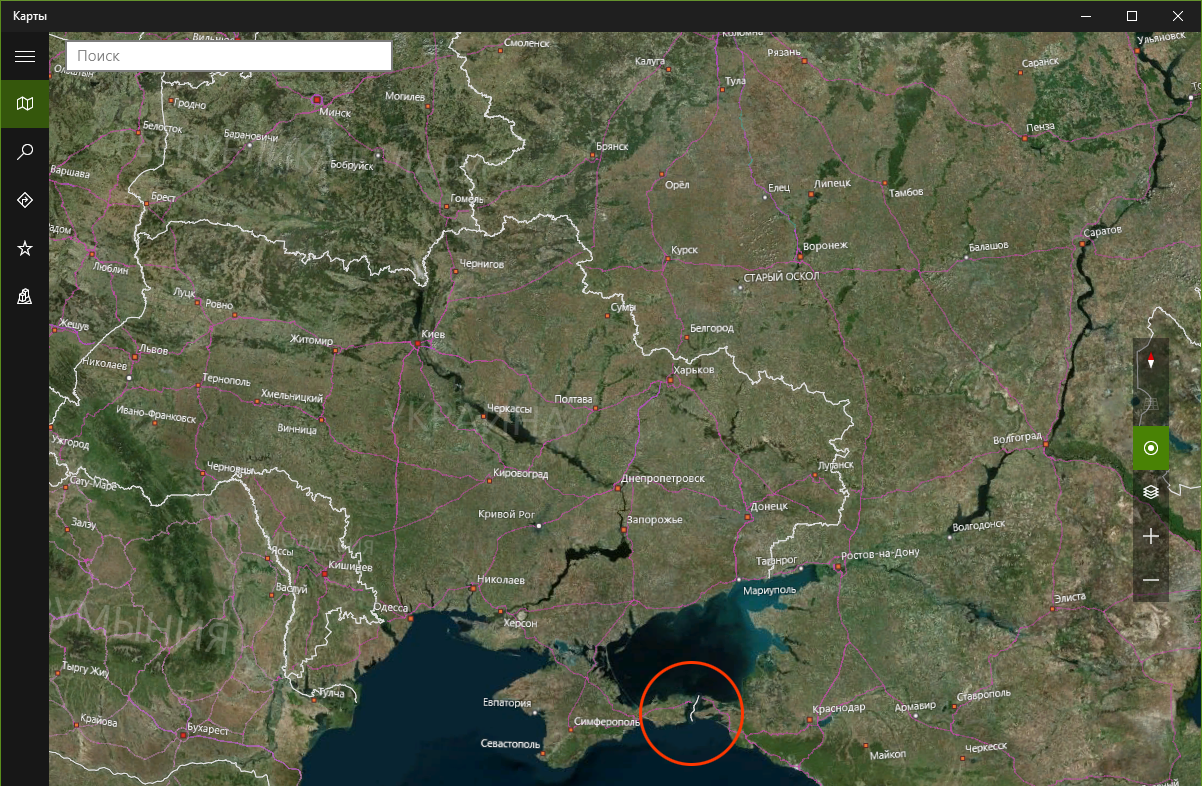Toggle the map tilt grid control
This screenshot has height=786, width=1202.
click(1150, 404)
